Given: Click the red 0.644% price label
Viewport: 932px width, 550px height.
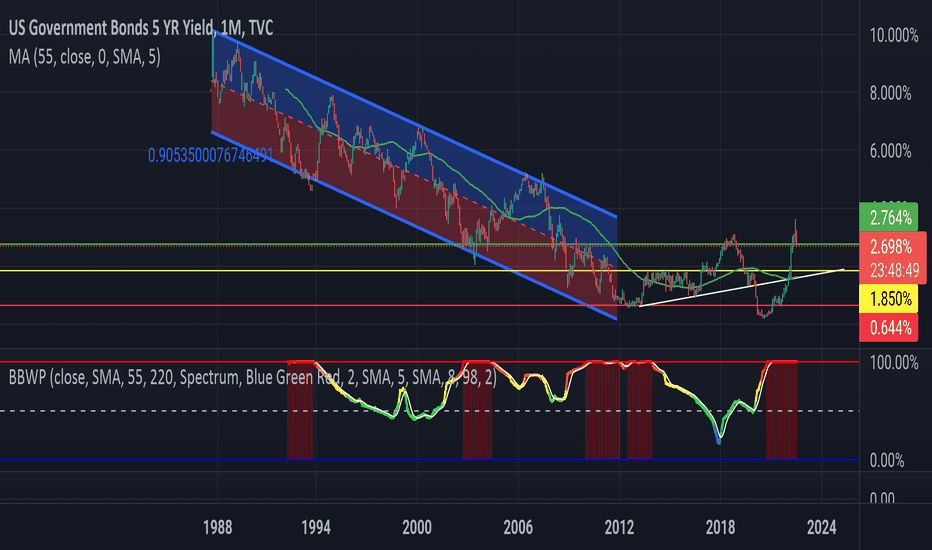Looking at the screenshot, I should tap(889, 328).
